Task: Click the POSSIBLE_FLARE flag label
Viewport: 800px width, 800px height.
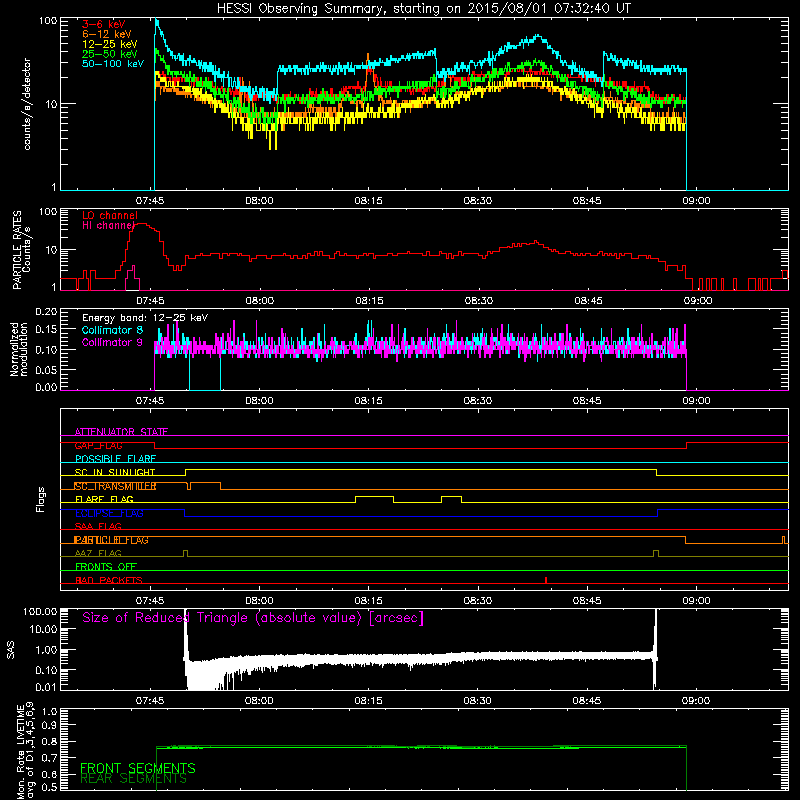Action: pos(115,459)
